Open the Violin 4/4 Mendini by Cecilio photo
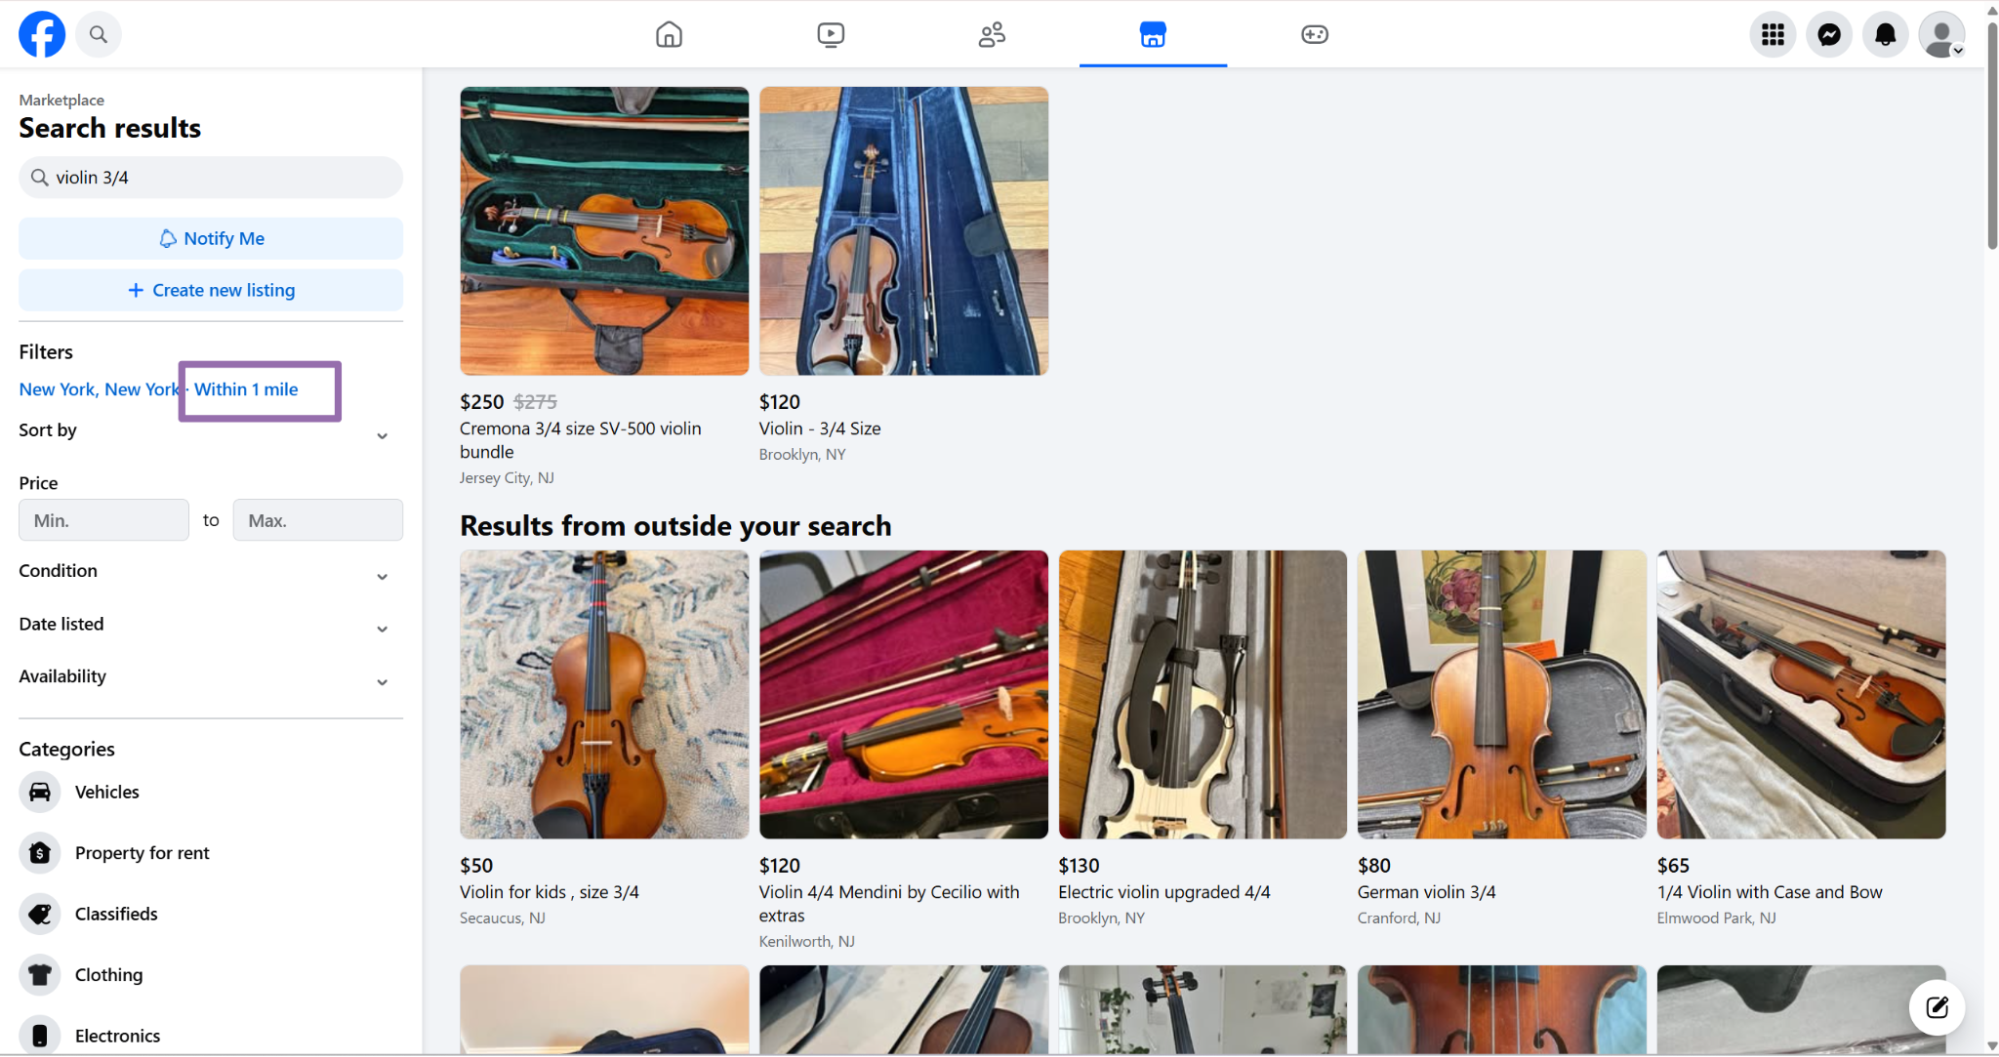The width and height of the screenshot is (1999, 1057). pyautogui.click(x=904, y=694)
